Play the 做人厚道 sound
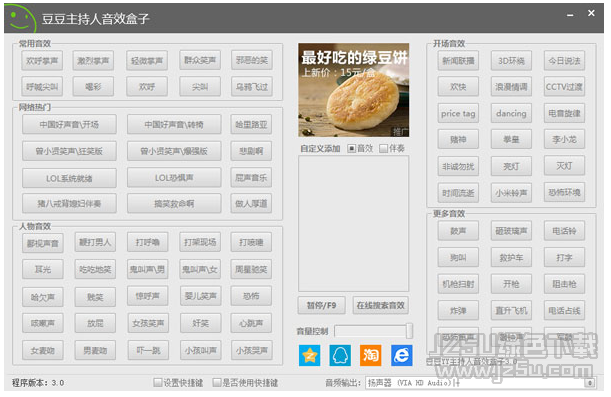The width and height of the screenshot is (611, 397). pos(251,203)
